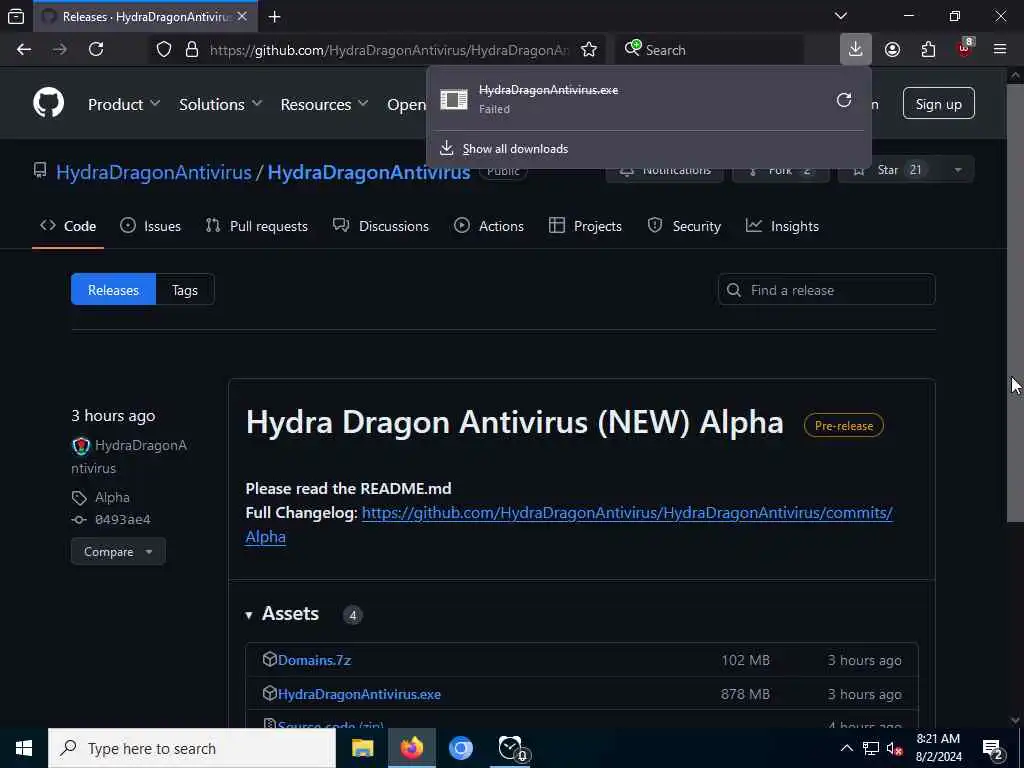Screen dimensions: 1024x768
Task: Open a new browser tab
Action: tap(274, 17)
